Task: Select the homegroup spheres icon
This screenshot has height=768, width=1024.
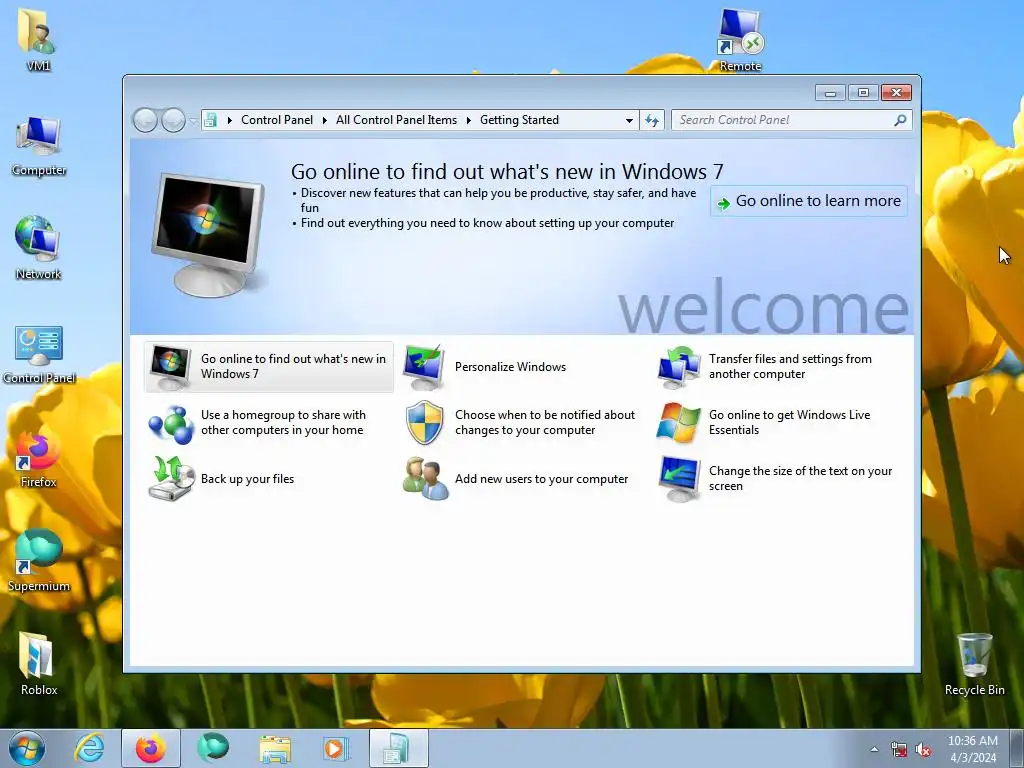Action: pos(170,424)
